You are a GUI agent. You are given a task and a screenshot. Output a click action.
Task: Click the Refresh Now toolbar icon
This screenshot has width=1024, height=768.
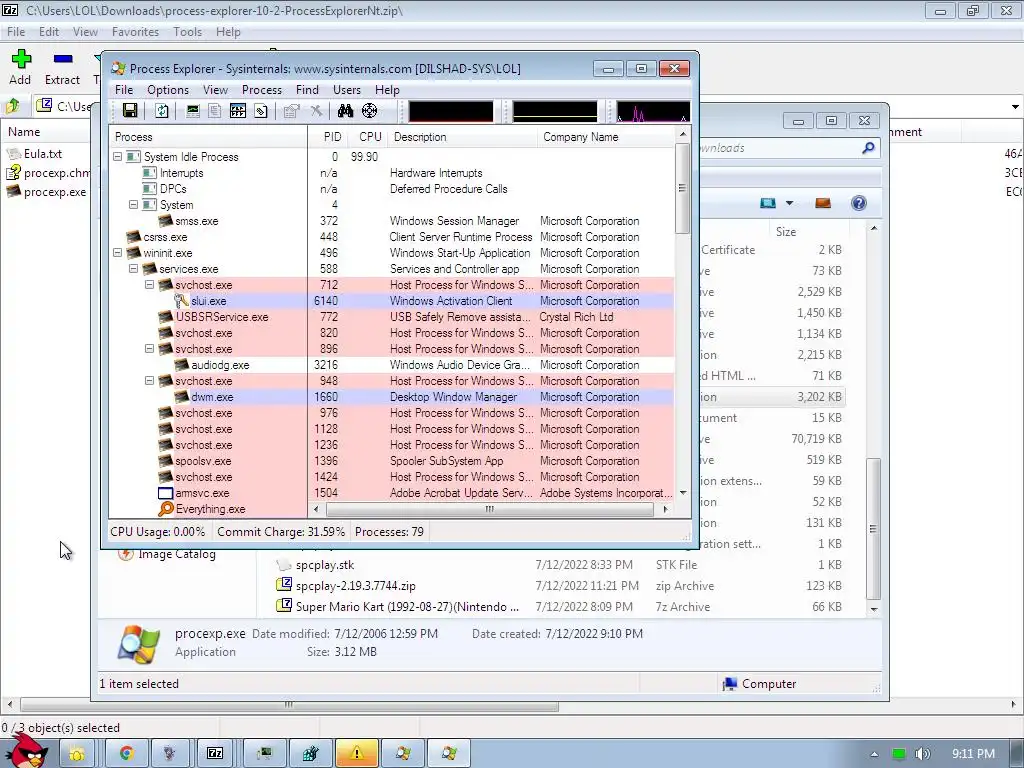[162, 110]
